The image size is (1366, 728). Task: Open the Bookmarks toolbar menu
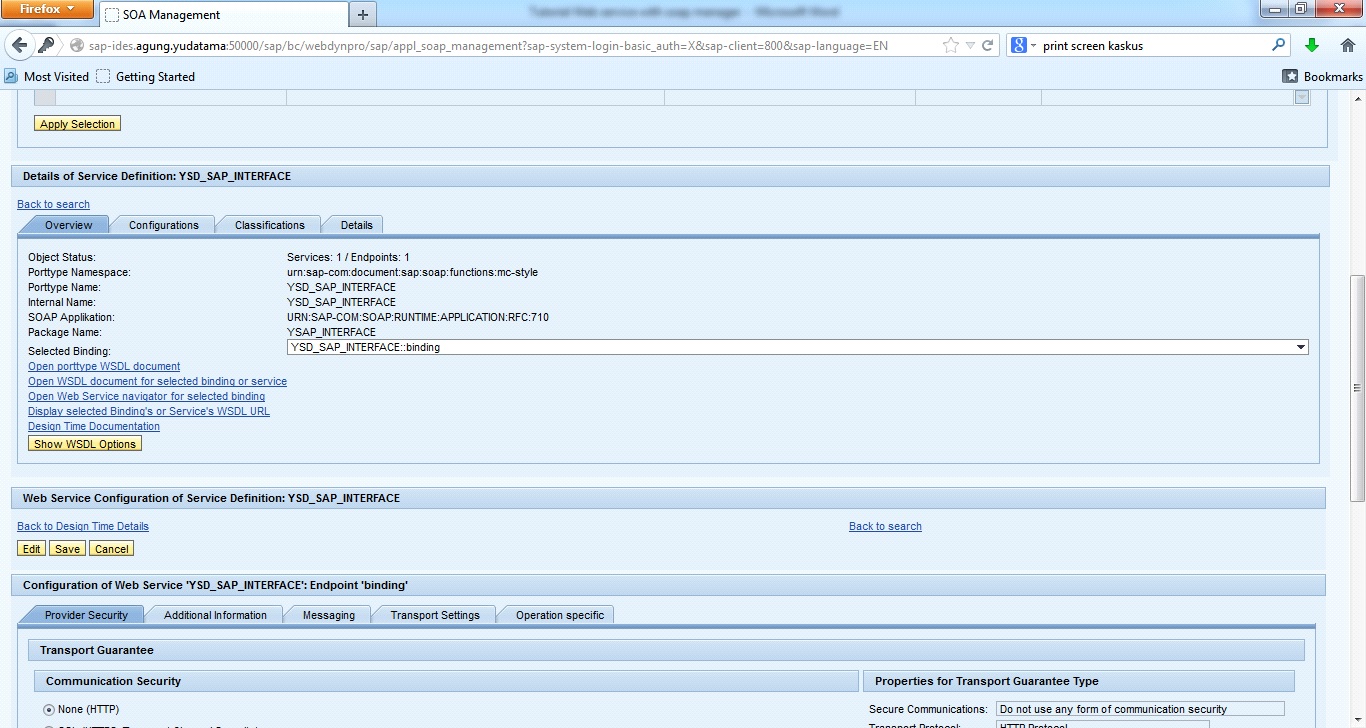1323,76
